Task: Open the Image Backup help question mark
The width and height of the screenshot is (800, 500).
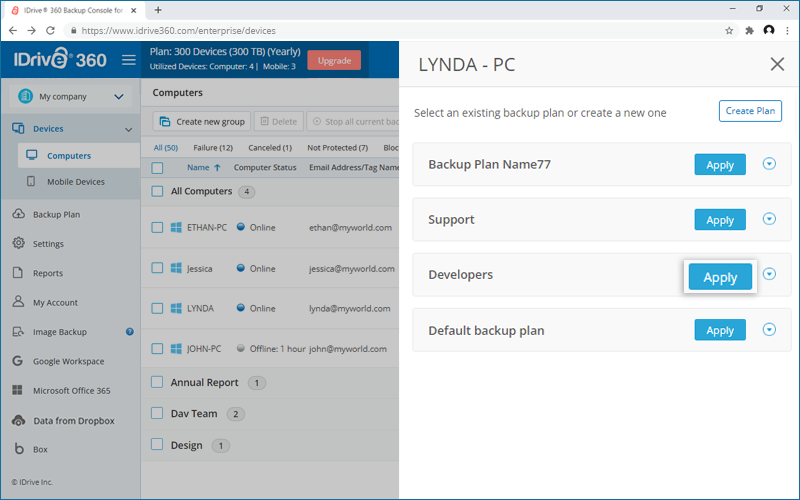Action: point(130,332)
